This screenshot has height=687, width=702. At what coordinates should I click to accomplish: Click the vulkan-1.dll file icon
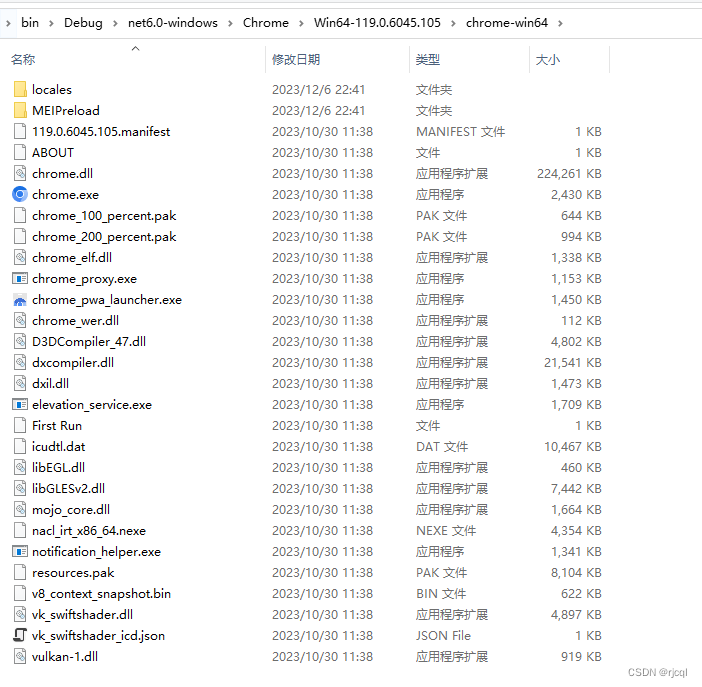[x=20, y=657]
